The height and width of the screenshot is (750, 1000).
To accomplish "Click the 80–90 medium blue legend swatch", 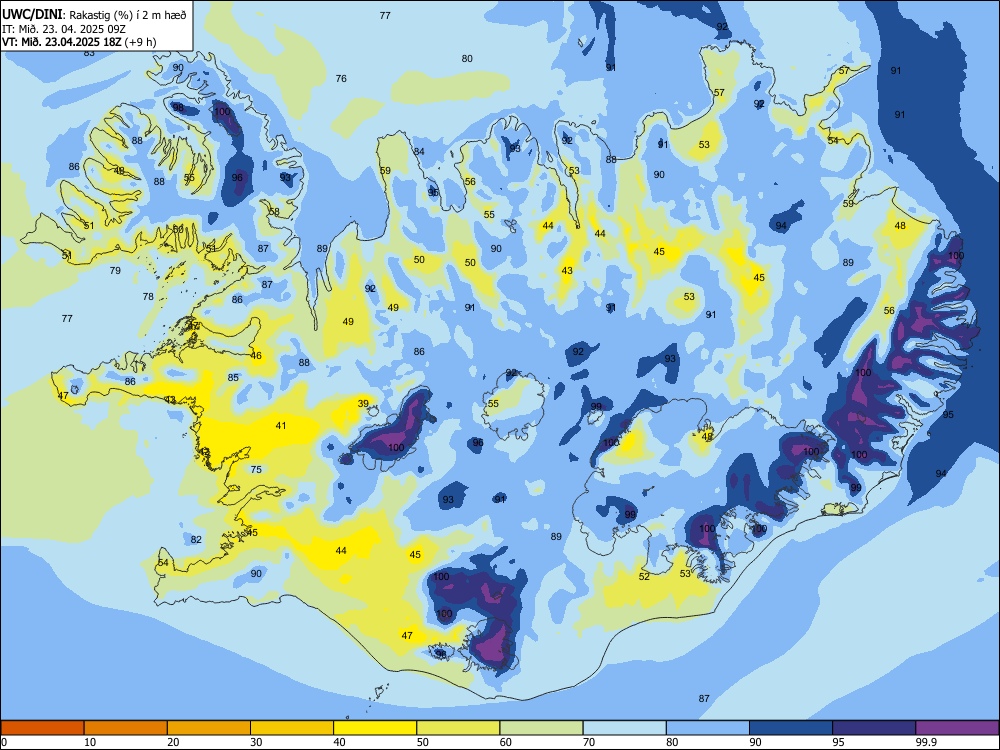I will click(708, 728).
